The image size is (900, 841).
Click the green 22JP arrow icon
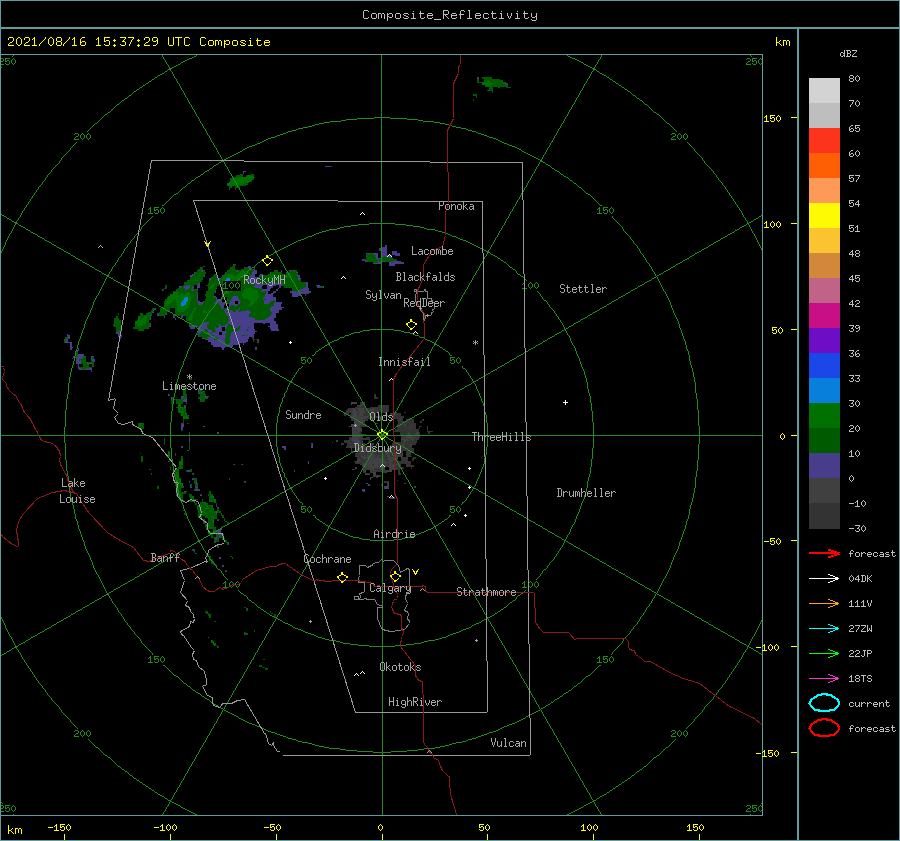tap(824, 653)
